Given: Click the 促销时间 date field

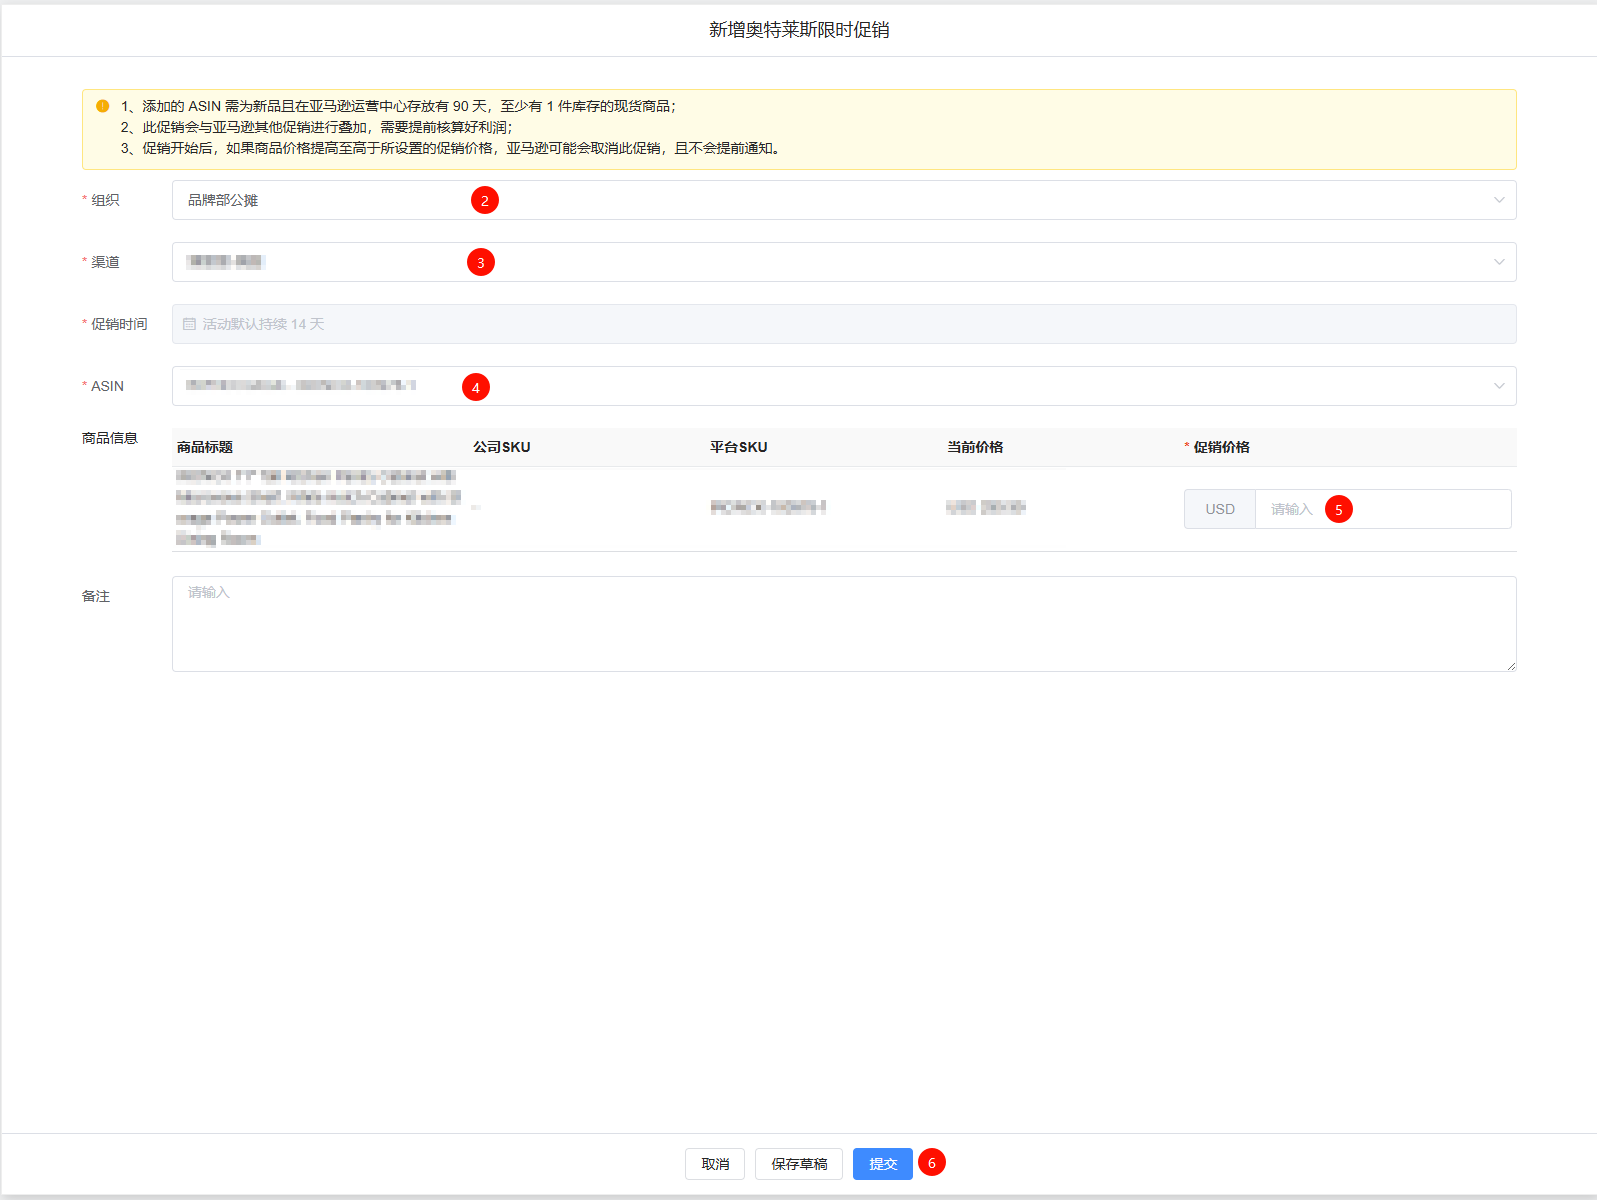Looking at the screenshot, I should 843,324.
